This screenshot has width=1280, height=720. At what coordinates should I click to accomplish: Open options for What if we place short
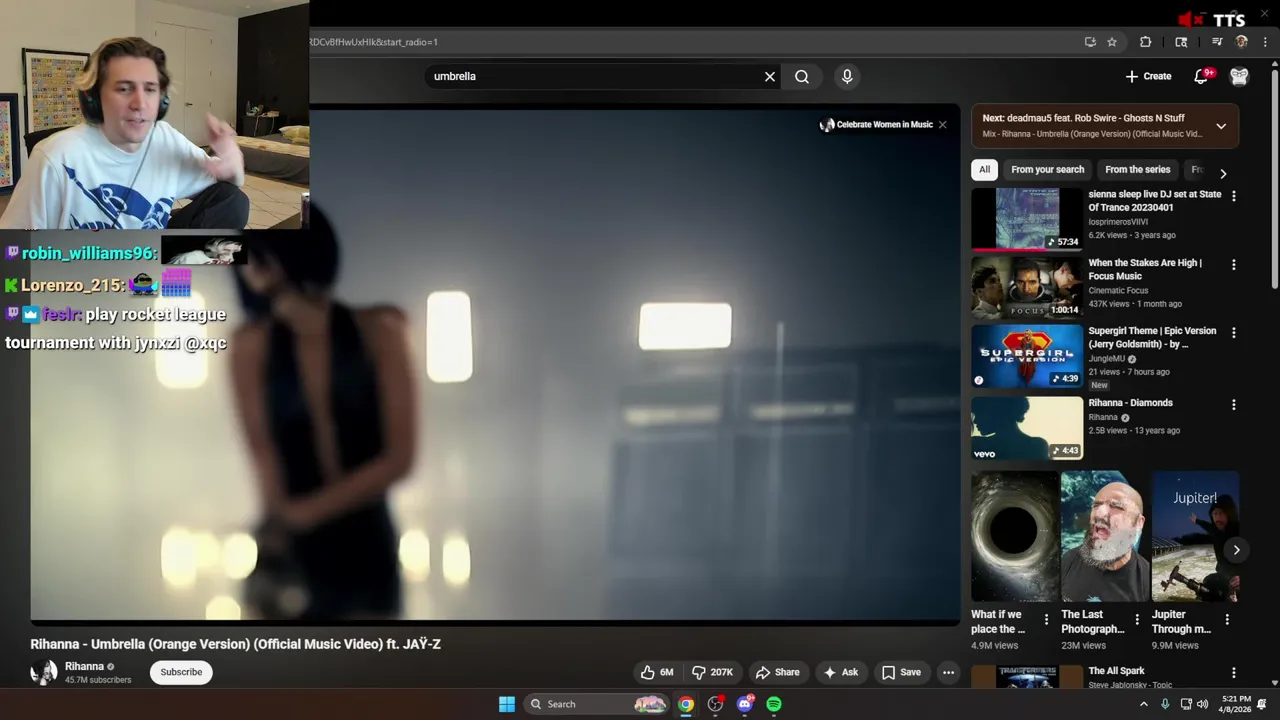click(1046, 620)
